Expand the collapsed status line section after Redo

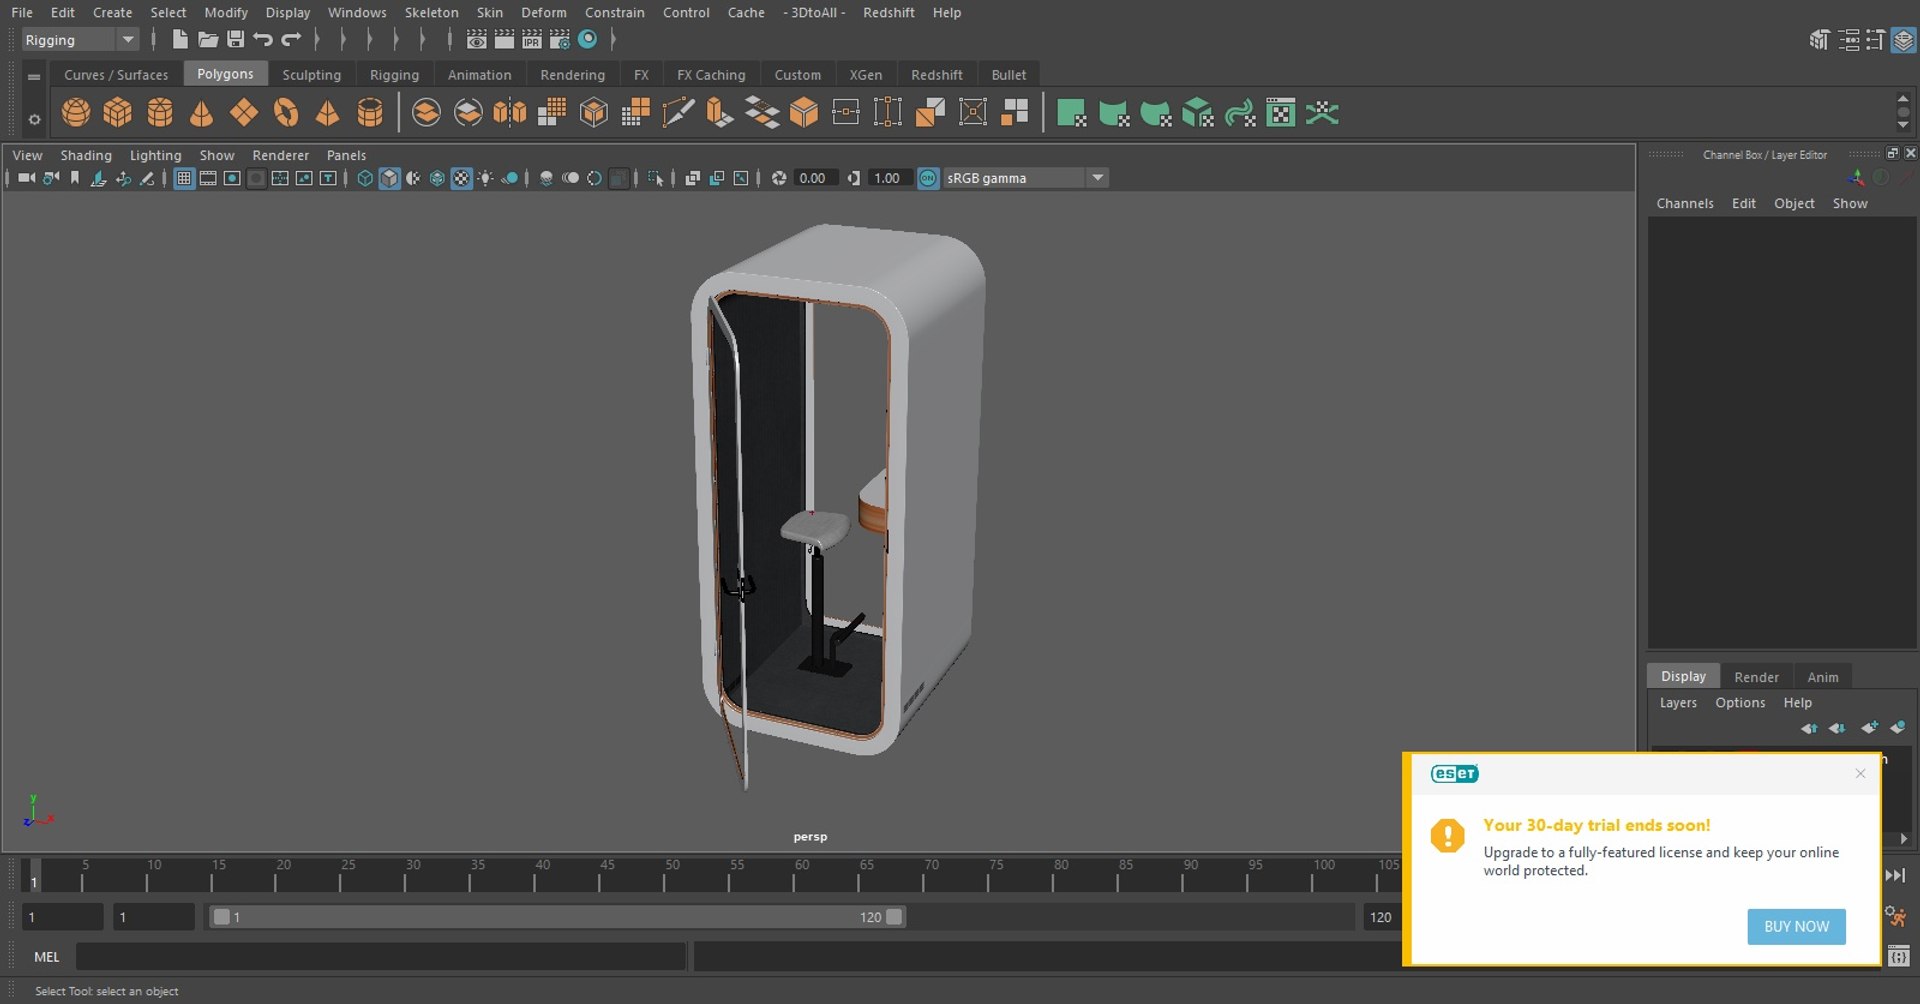coord(317,39)
